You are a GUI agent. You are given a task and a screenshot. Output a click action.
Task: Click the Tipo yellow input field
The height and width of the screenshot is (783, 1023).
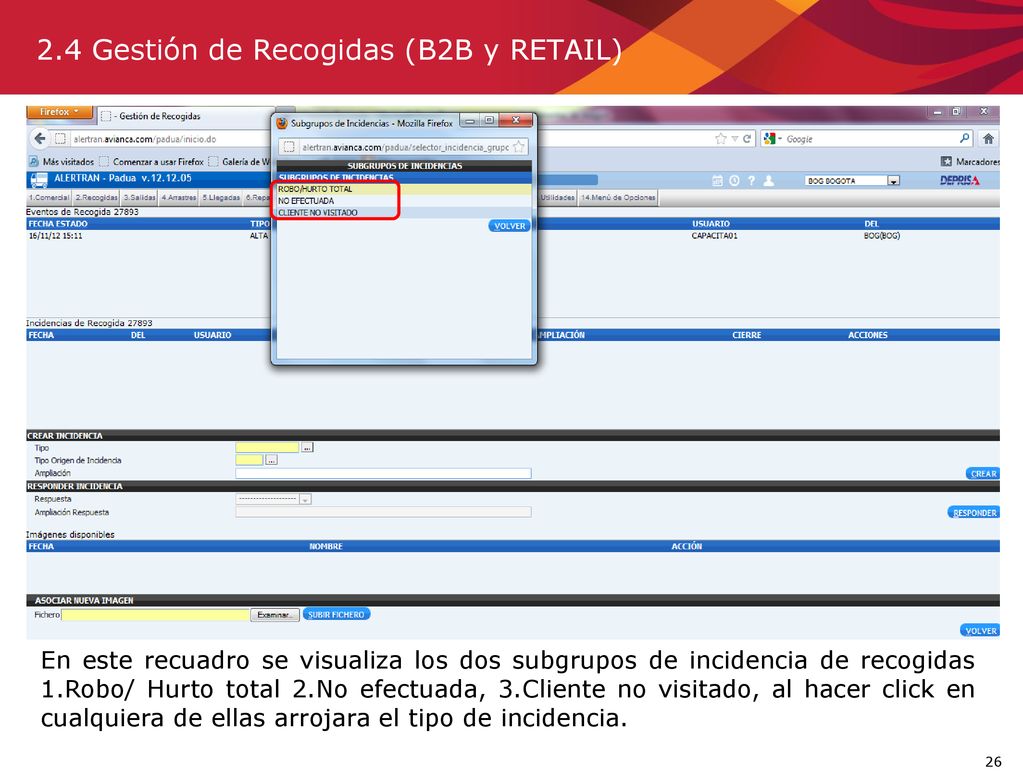click(x=267, y=448)
